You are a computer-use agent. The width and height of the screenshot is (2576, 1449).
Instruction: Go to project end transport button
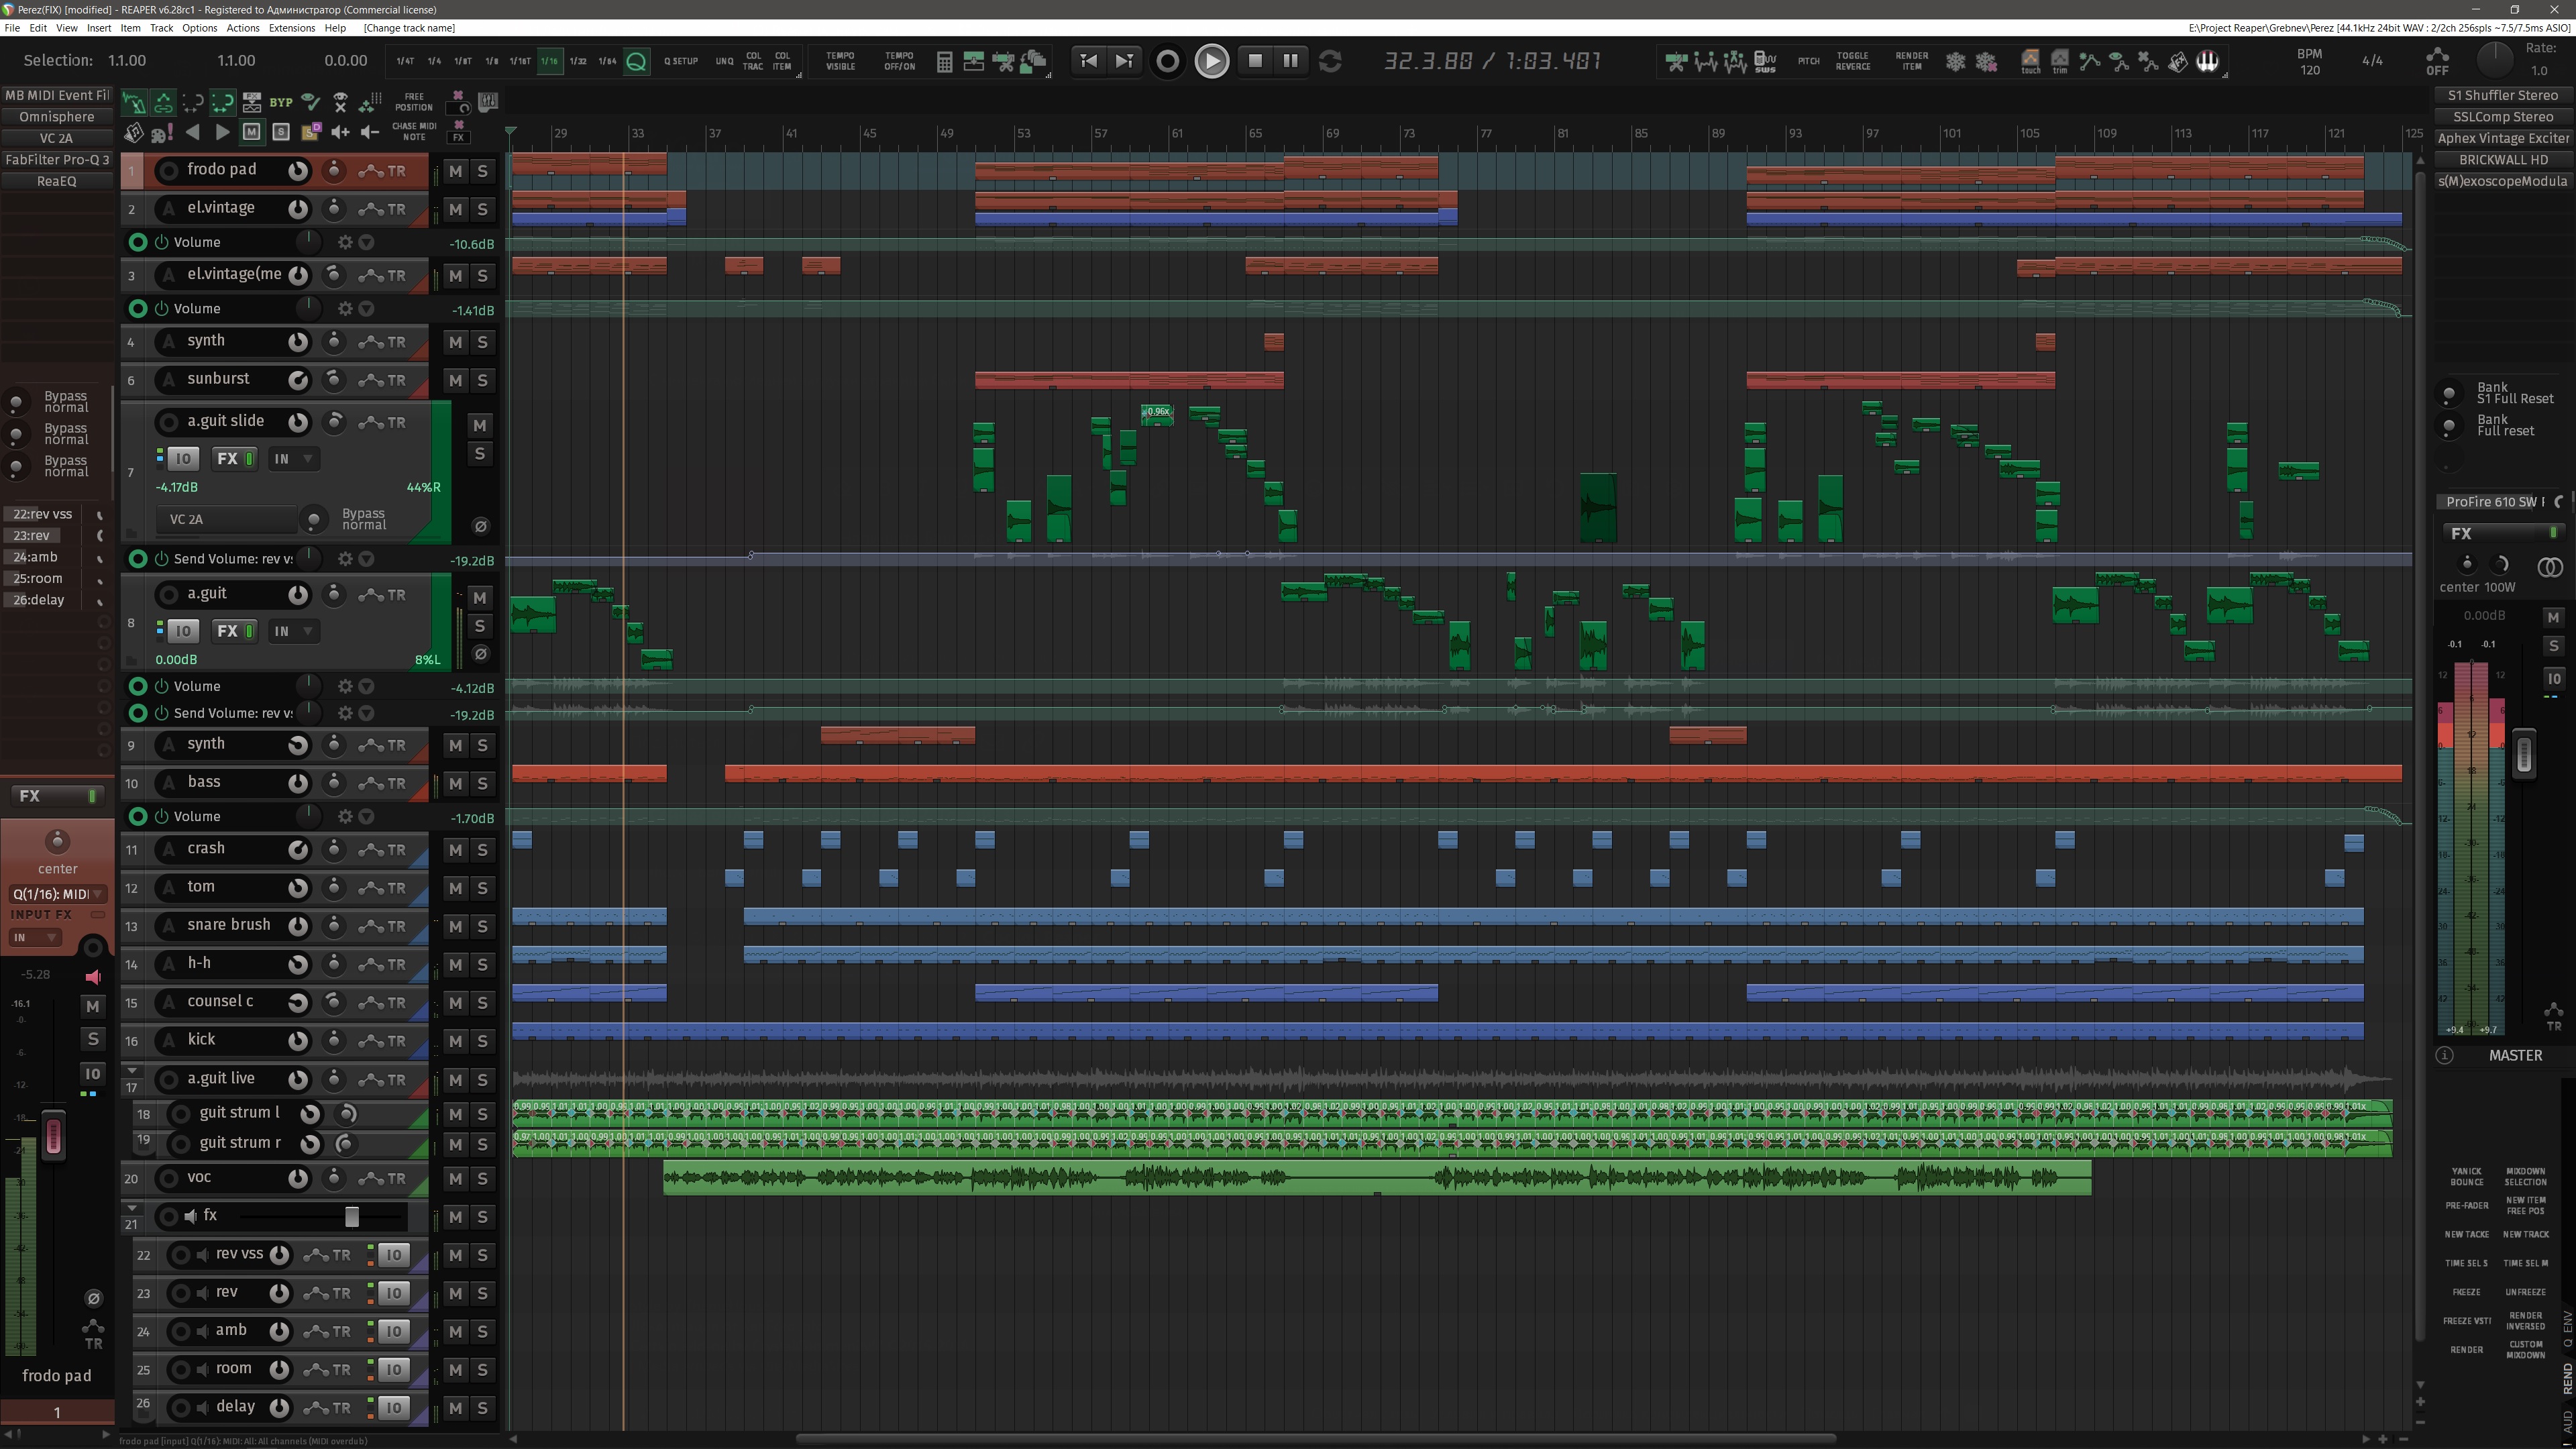click(x=1124, y=60)
